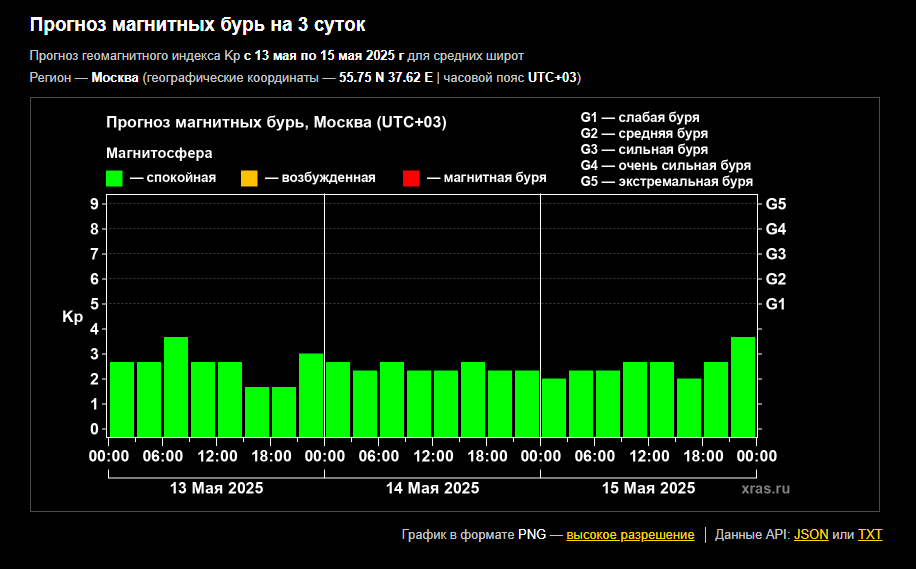Select the "13 Мая 2025" date label

pos(216,489)
